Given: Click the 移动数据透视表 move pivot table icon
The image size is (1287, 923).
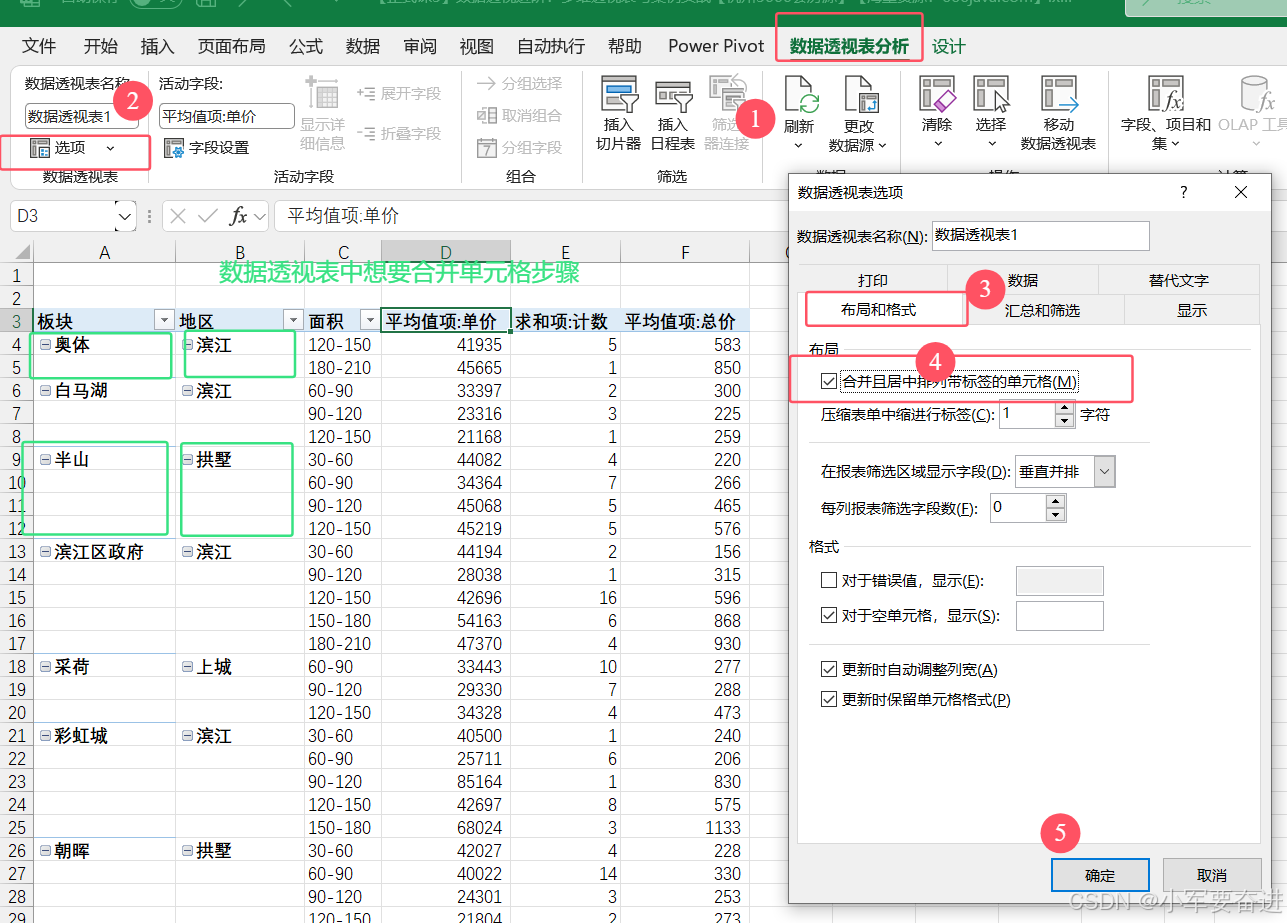Looking at the screenshot, I should tap(1058, 96).
